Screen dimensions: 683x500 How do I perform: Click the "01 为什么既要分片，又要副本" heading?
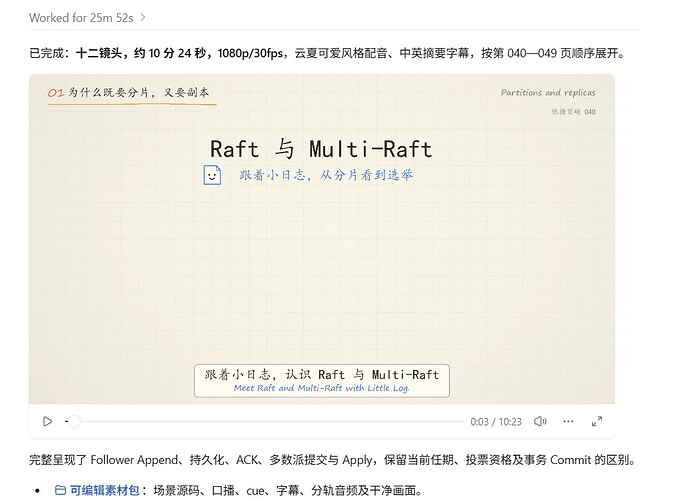point(128,92)
